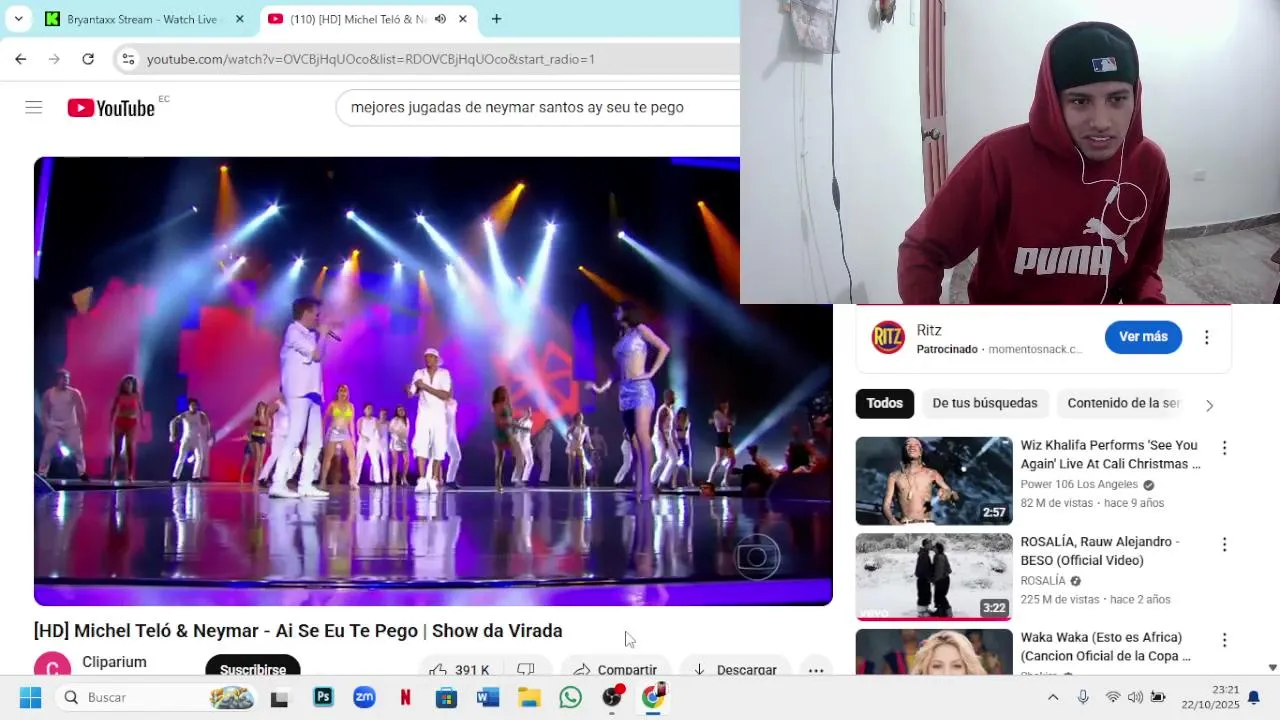
Task: Open Microsoft Word from the taskbar
Action: point(488,697)
